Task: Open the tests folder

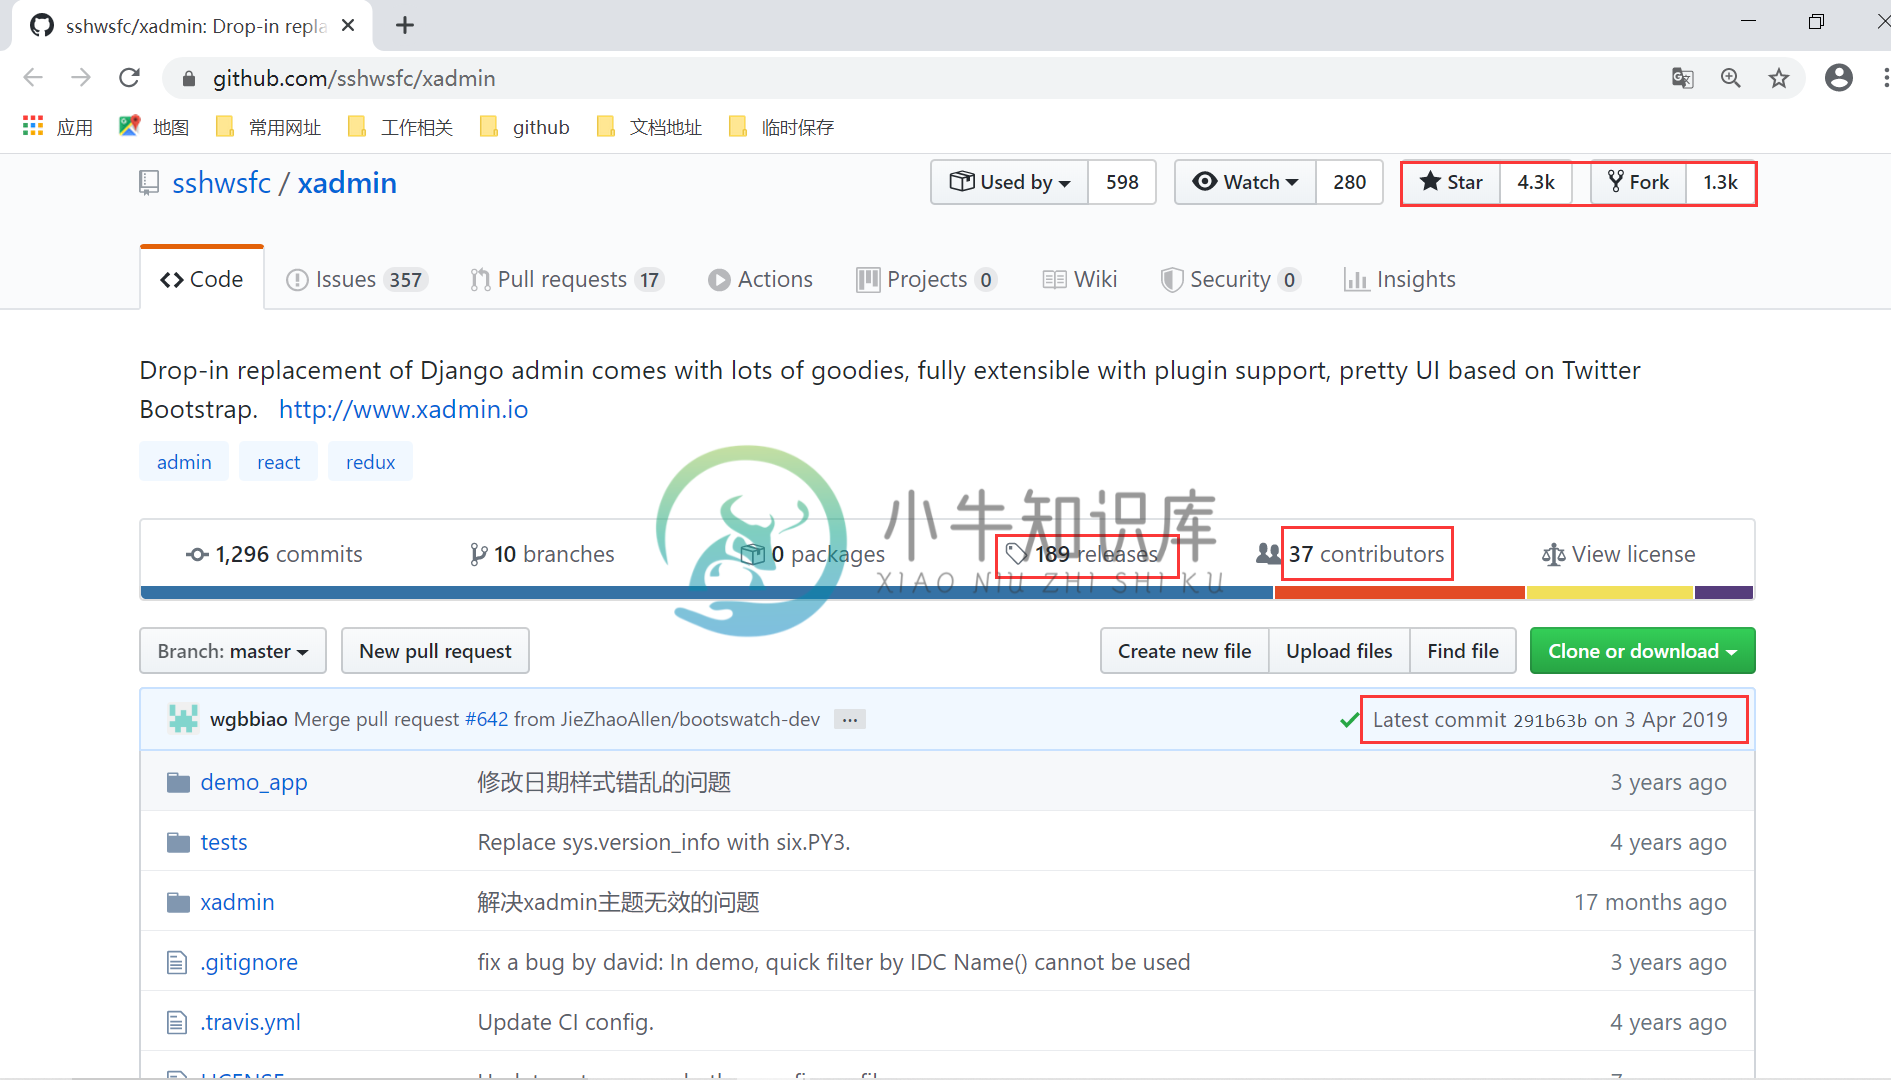Action: tap(224, 842)
